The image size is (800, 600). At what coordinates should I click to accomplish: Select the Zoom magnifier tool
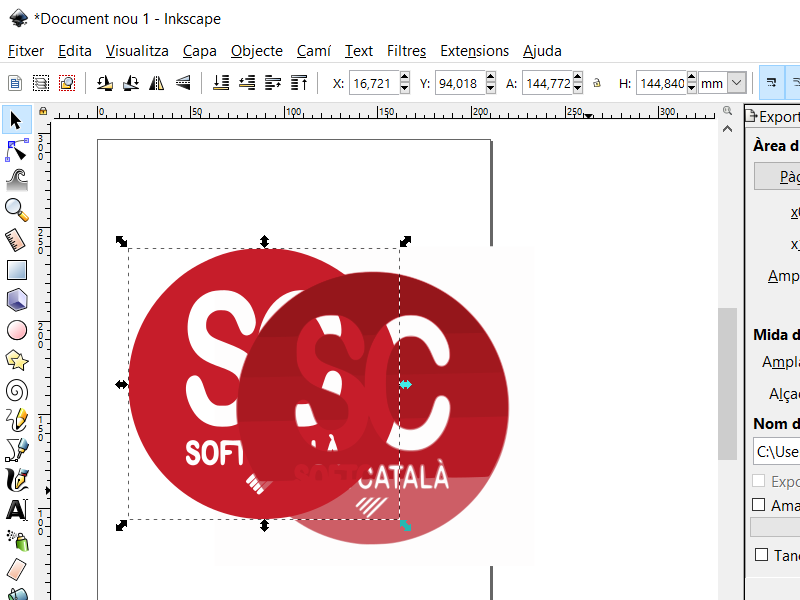click(16, 210)
